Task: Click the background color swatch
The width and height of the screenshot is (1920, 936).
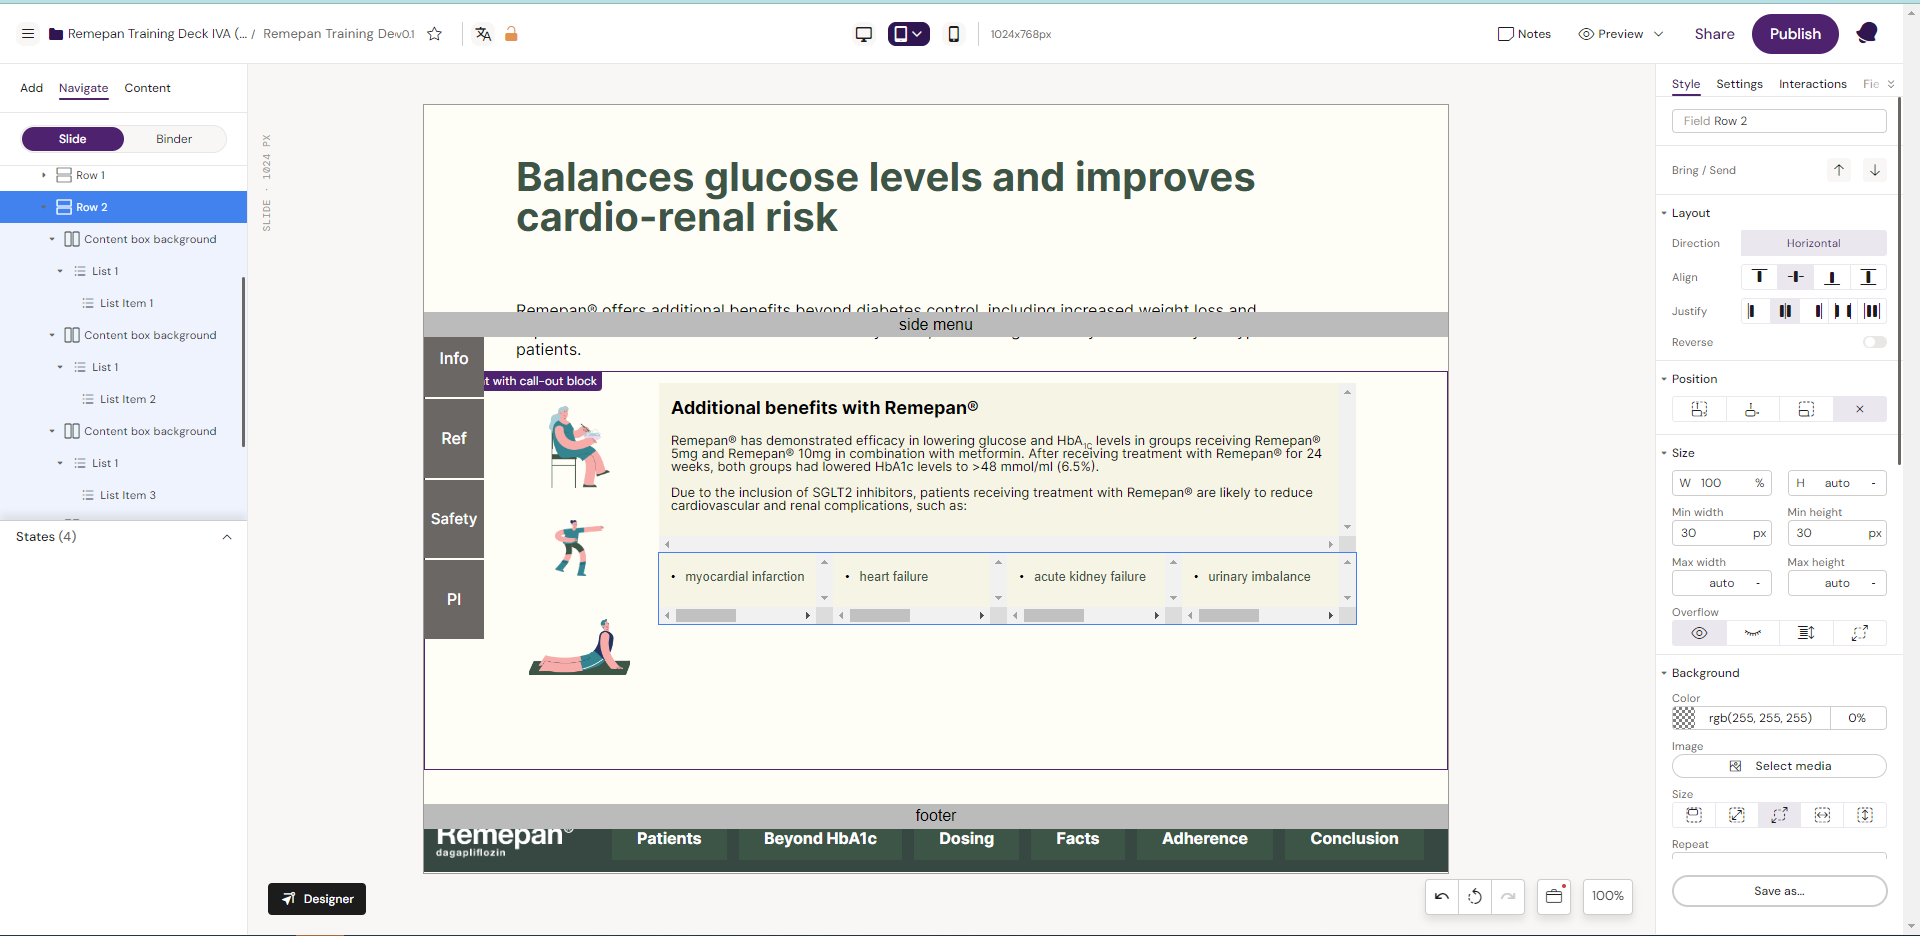Action: (x=1685, y=718)
